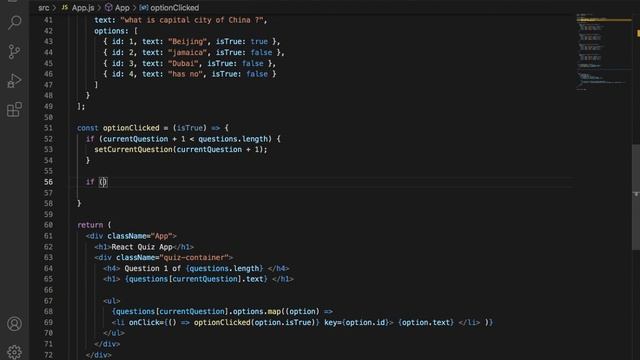This screenshot has height=360, width=640.
Task: Click the vertical editor scrollbar thumb
Action: click(636, 197)
